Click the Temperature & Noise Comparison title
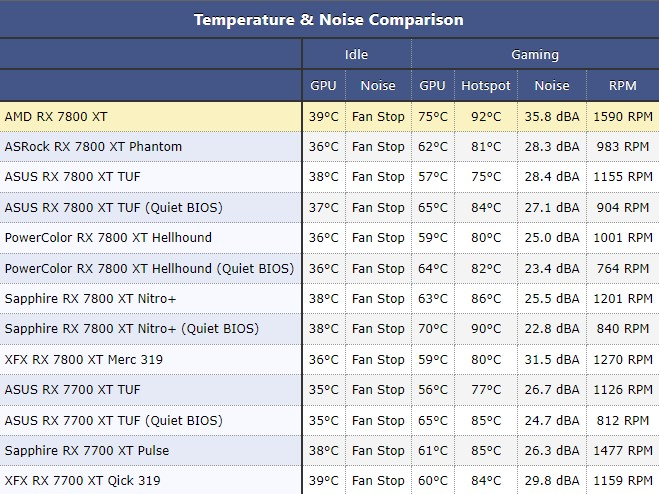The width and height of the screenshot is (659, 494). 329,20
